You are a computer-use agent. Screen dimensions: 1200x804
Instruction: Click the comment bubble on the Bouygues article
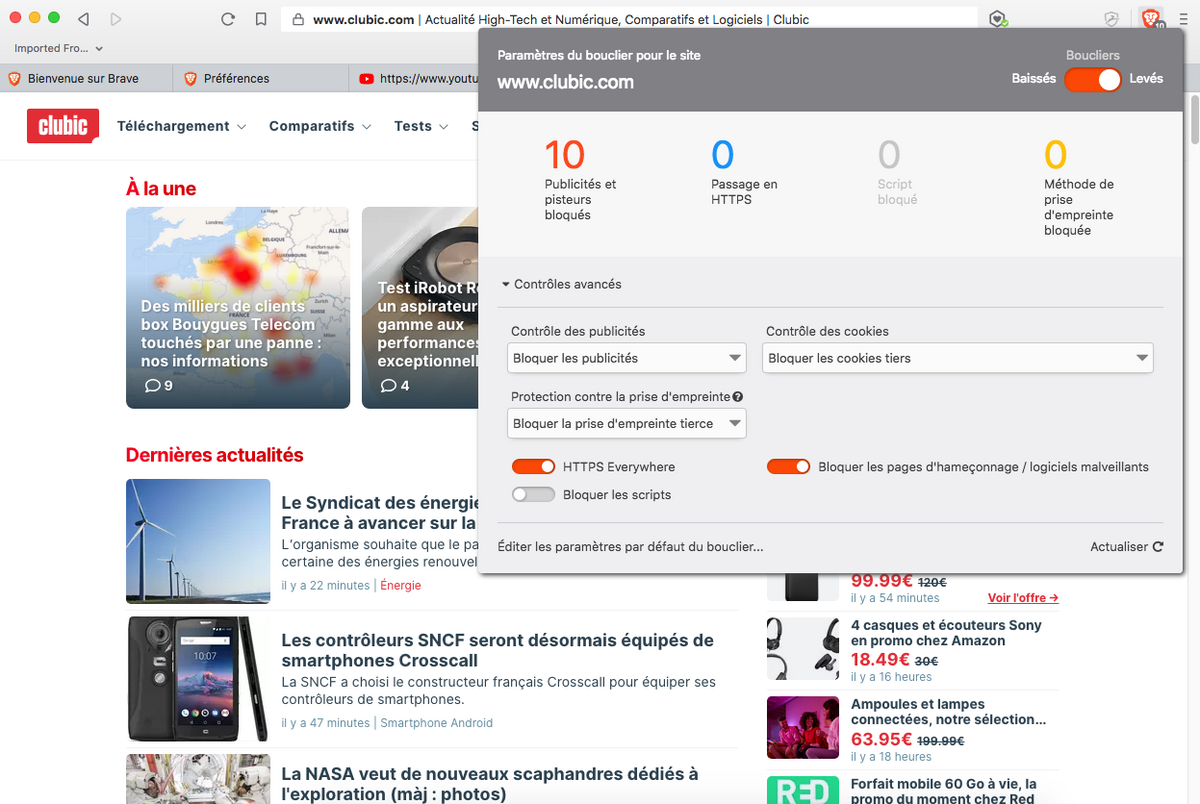coord(152,386)
